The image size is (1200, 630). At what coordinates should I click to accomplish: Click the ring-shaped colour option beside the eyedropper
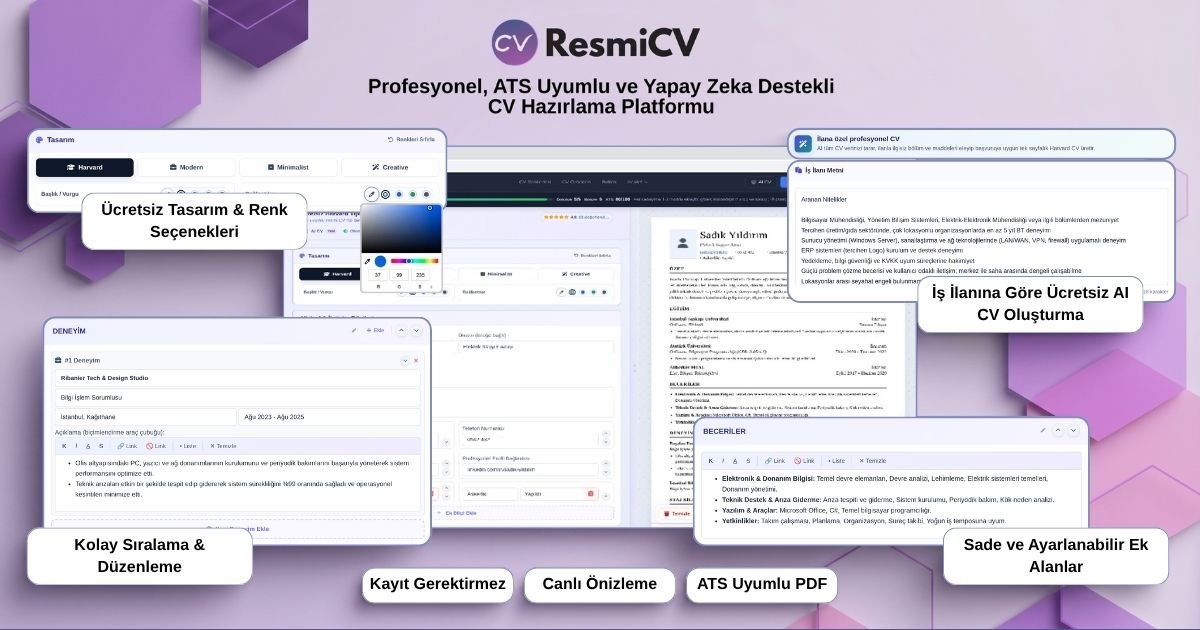[386, 194]
